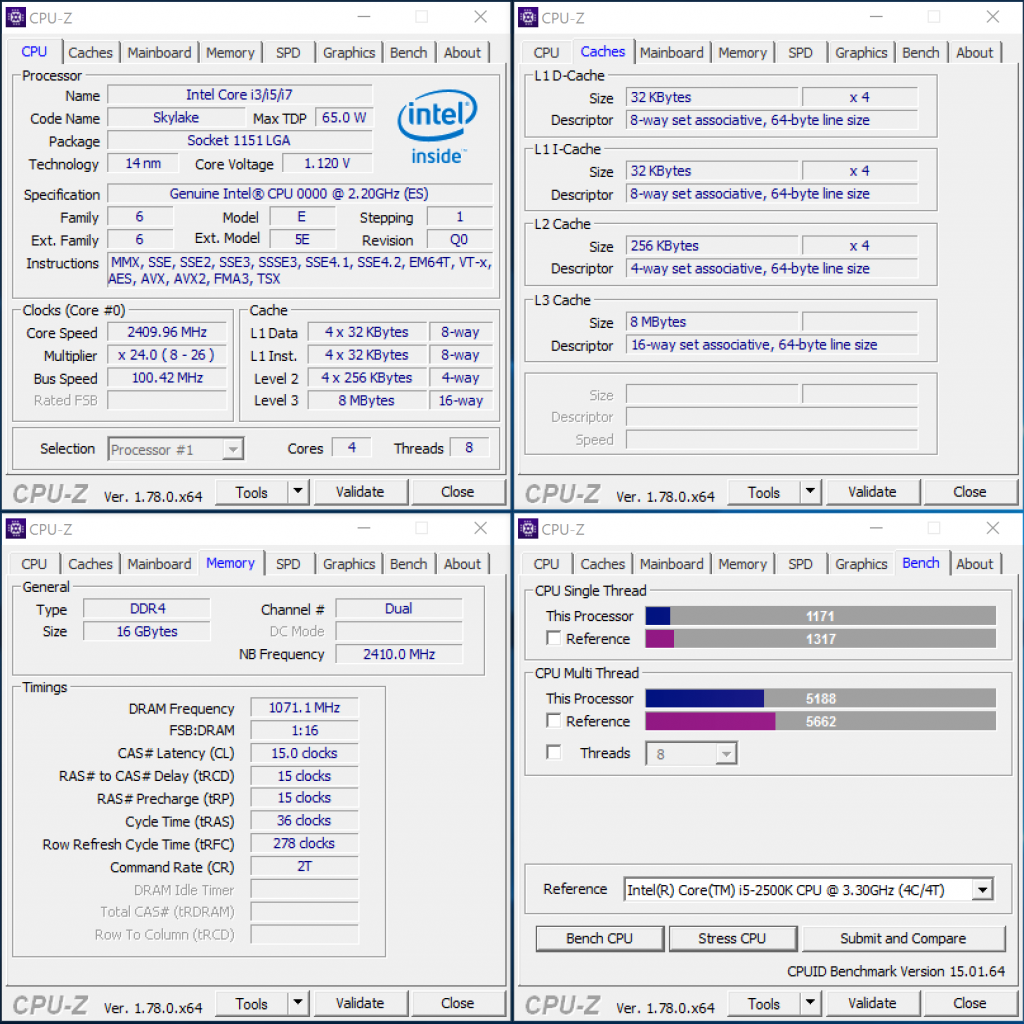
Task: Click the CPU-Z title icon in the Caches window
Action: pos(528,17)
